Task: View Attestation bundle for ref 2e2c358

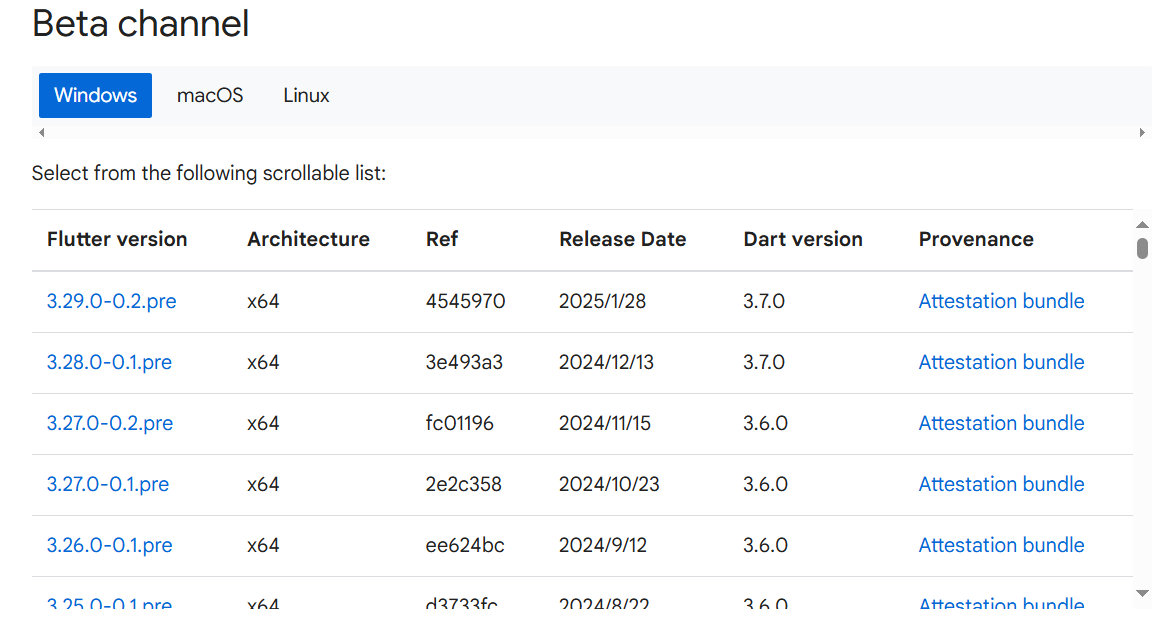Action: point(1001,484)
